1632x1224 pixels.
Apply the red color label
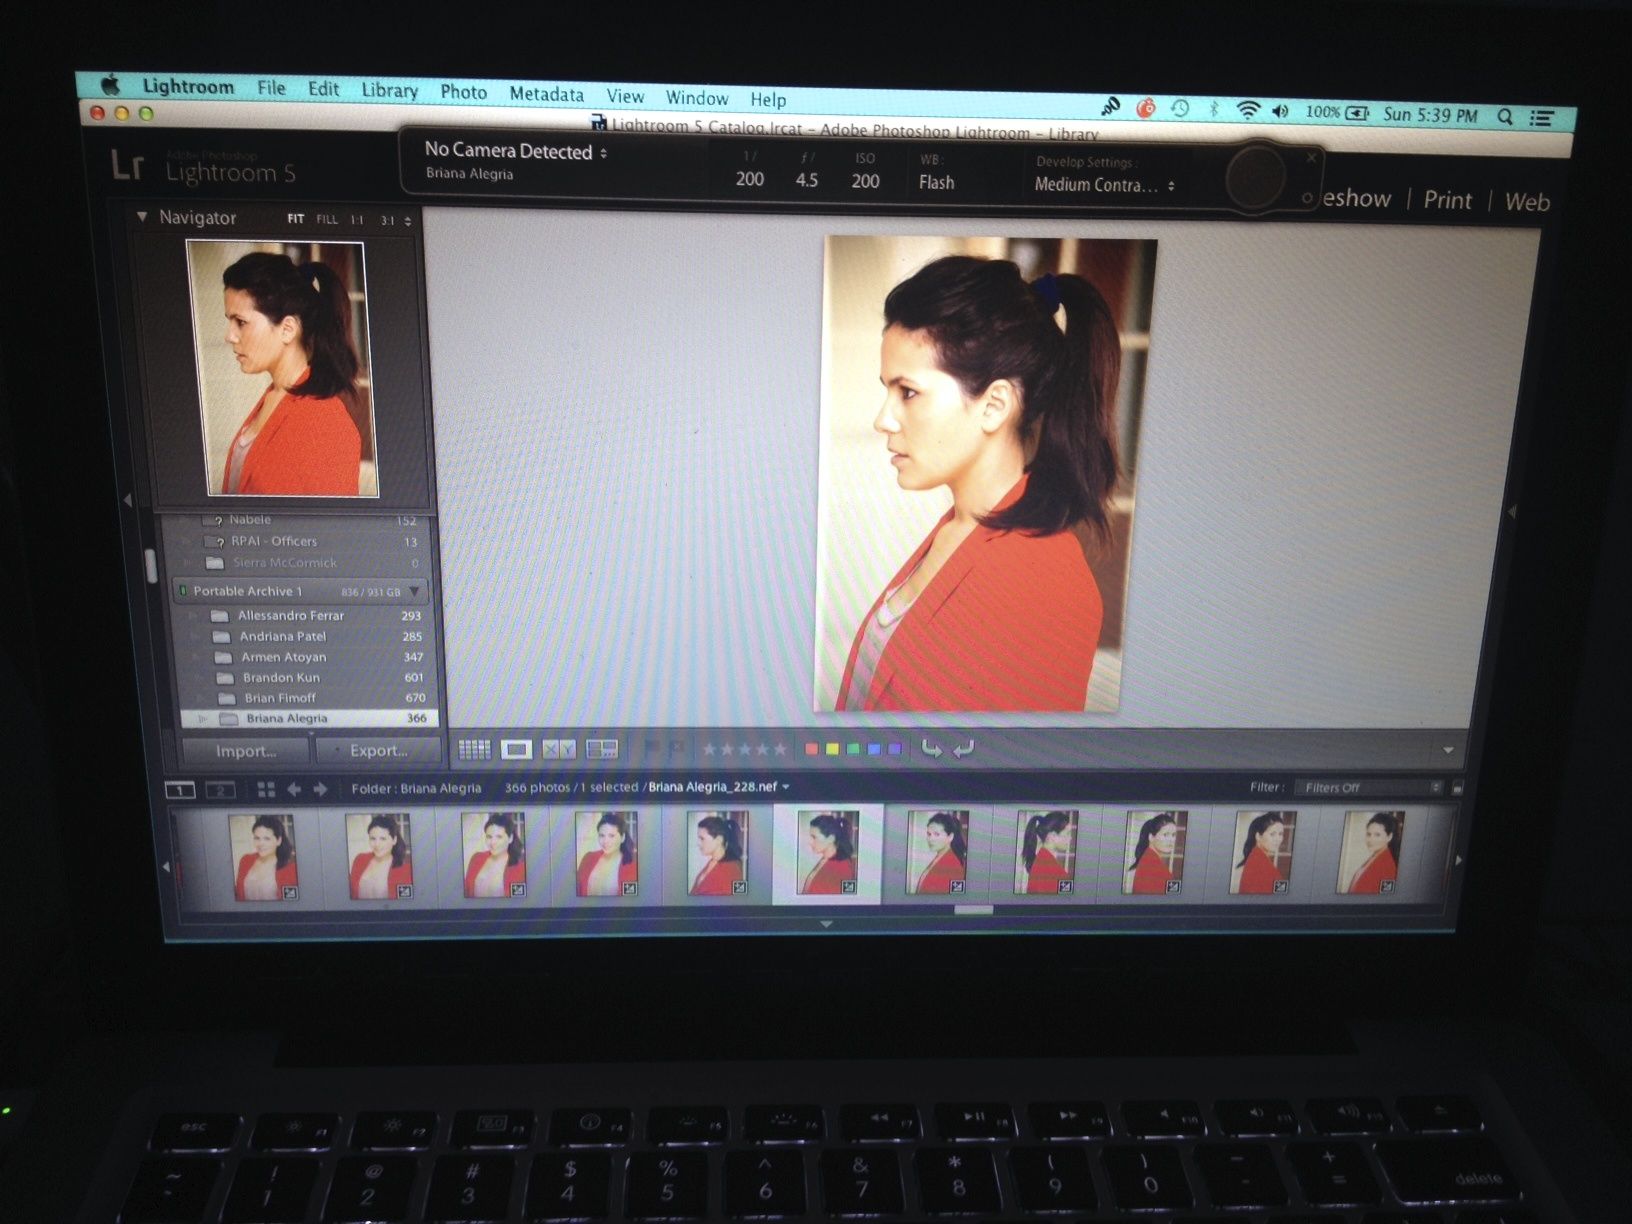pyautogui.click(x=812, y=749)
